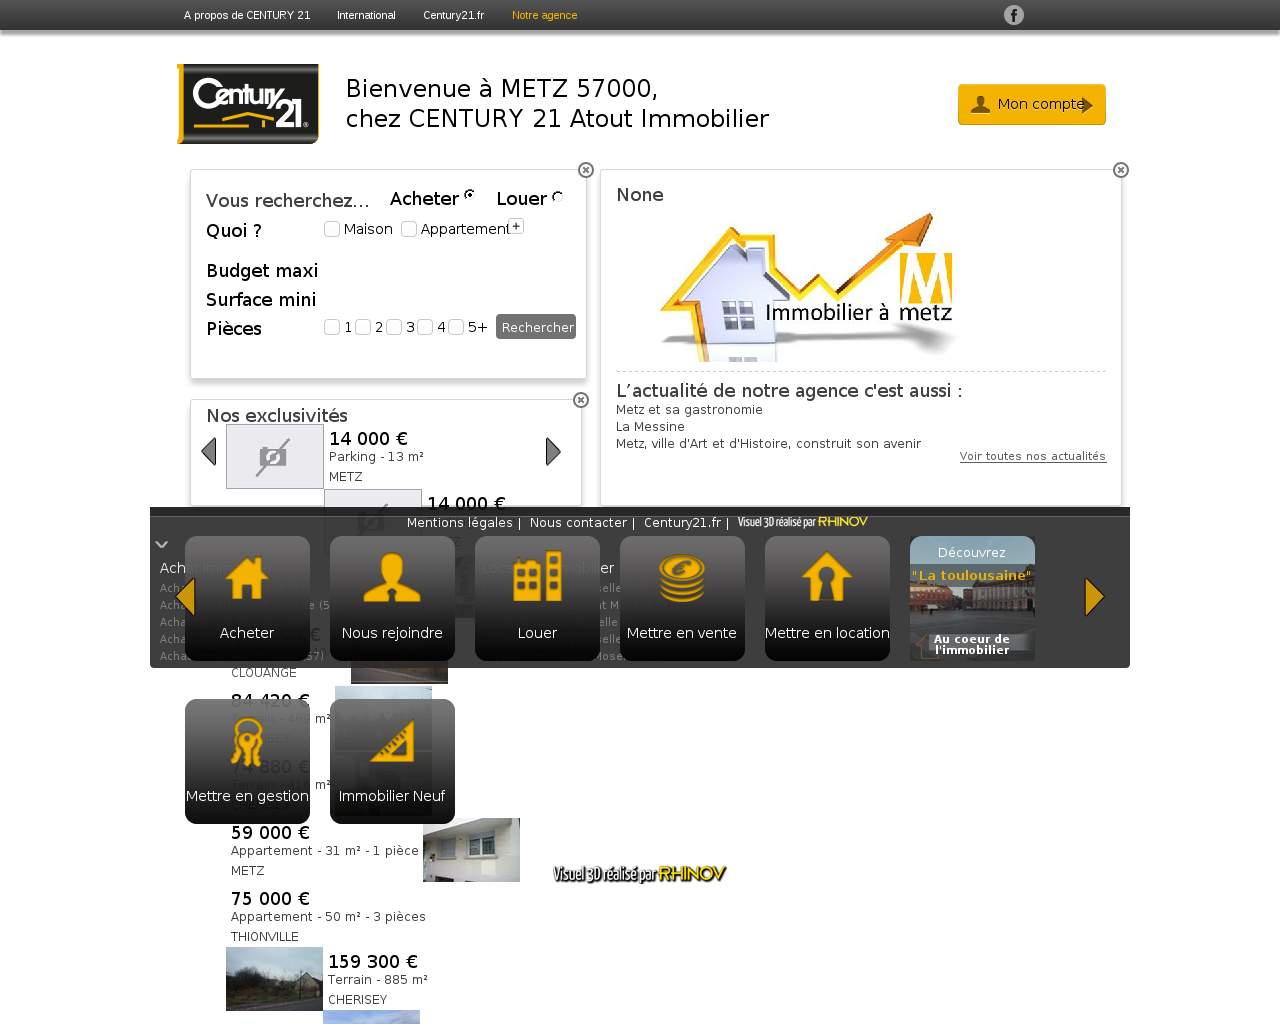Click Rhinov credit in footer bar
Image resolution: width=1280 pixels, height=1024 pixels.
tap(802, 522)
